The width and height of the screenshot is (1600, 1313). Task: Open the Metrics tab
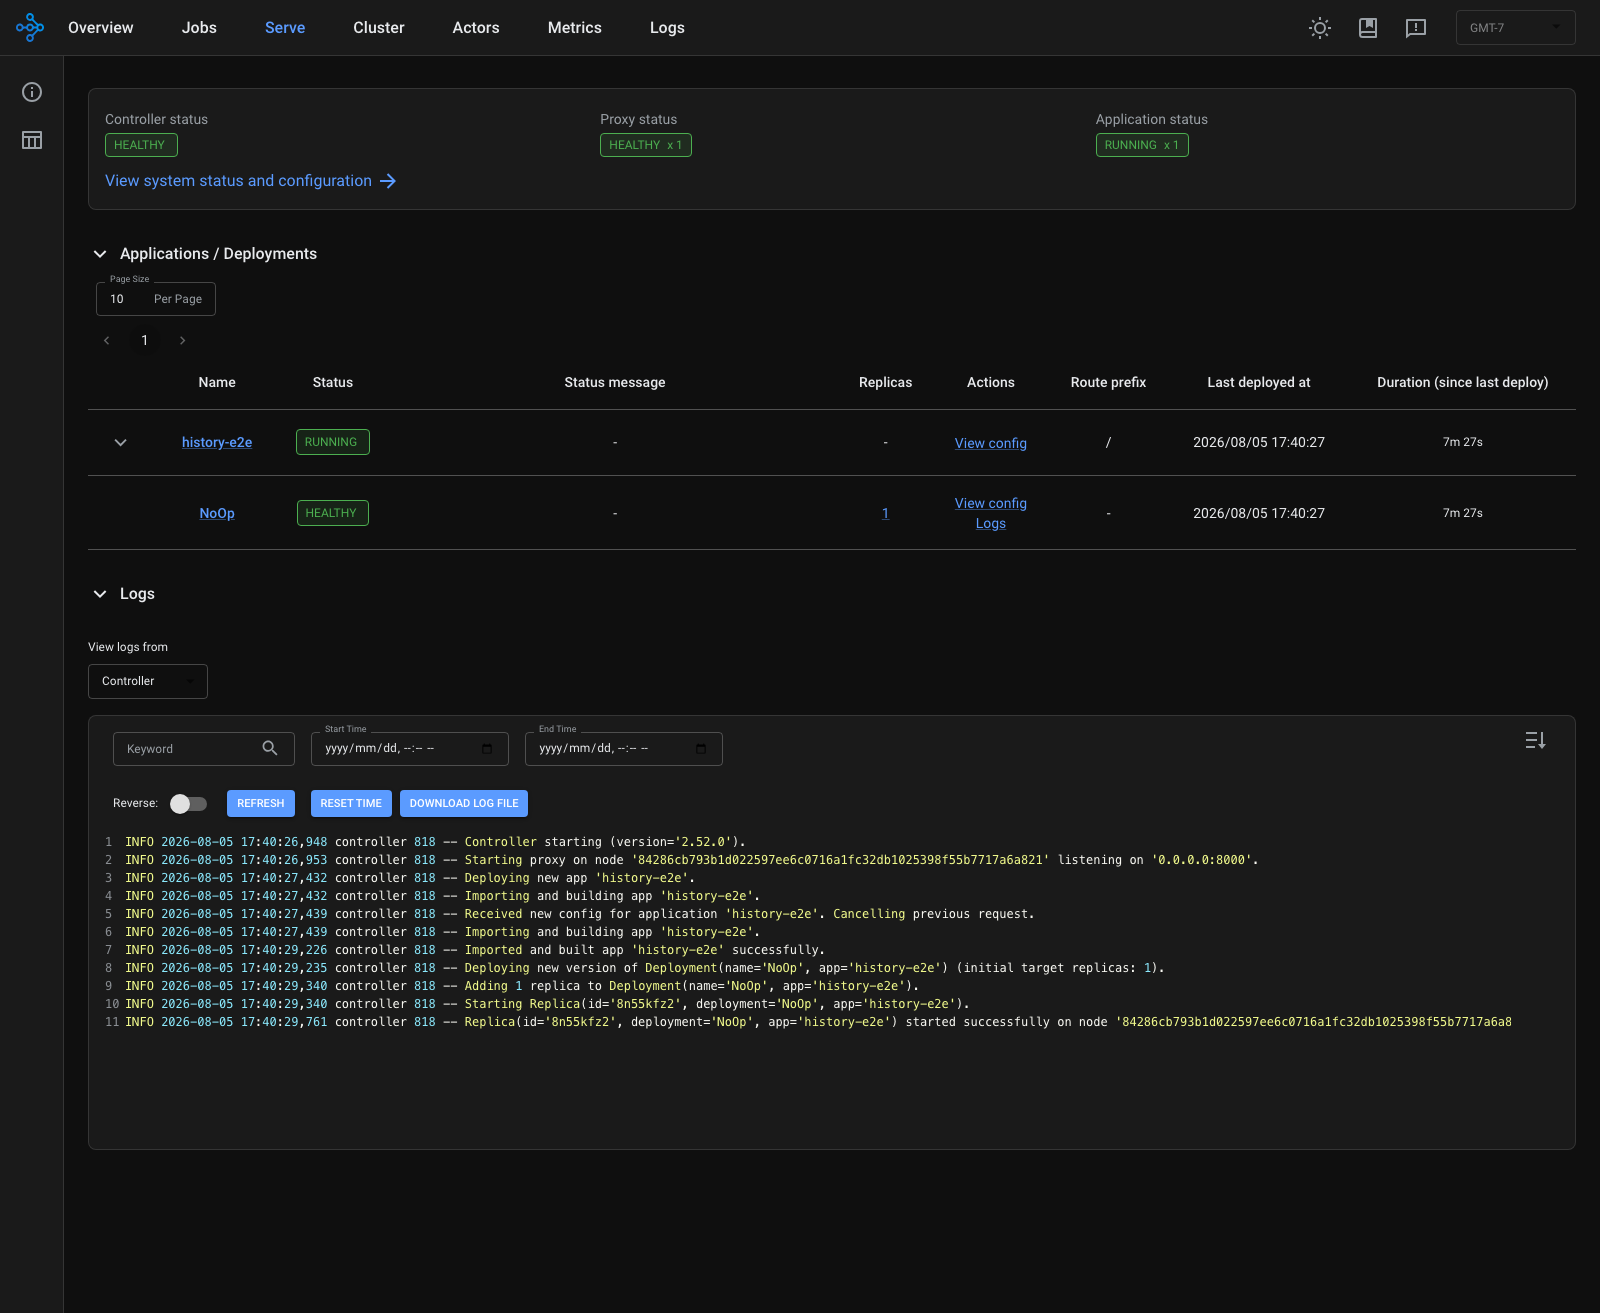[575, 28]
